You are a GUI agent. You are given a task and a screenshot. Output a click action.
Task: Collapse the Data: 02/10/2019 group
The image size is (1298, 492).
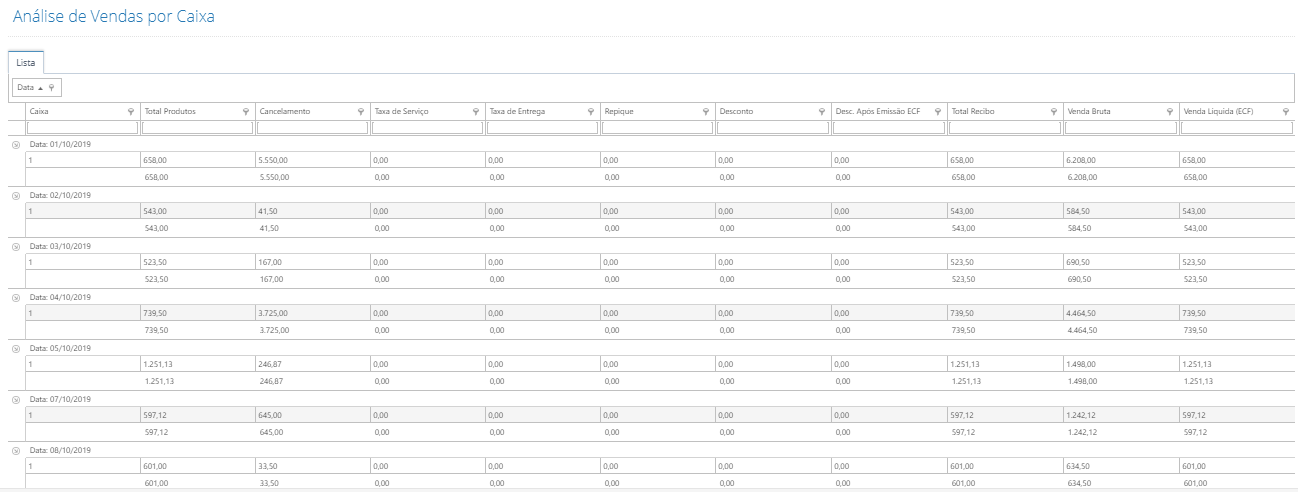[16, 196]
